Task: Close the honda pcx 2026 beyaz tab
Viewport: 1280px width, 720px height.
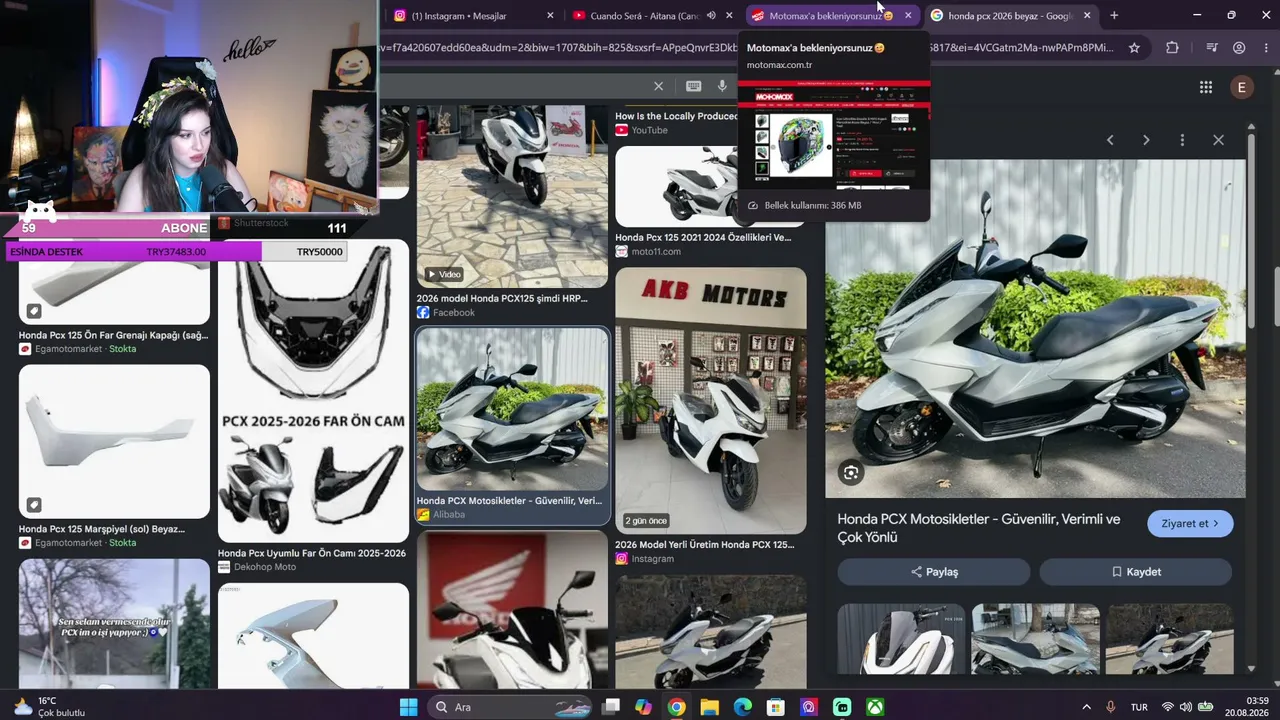Action: 1087,15
